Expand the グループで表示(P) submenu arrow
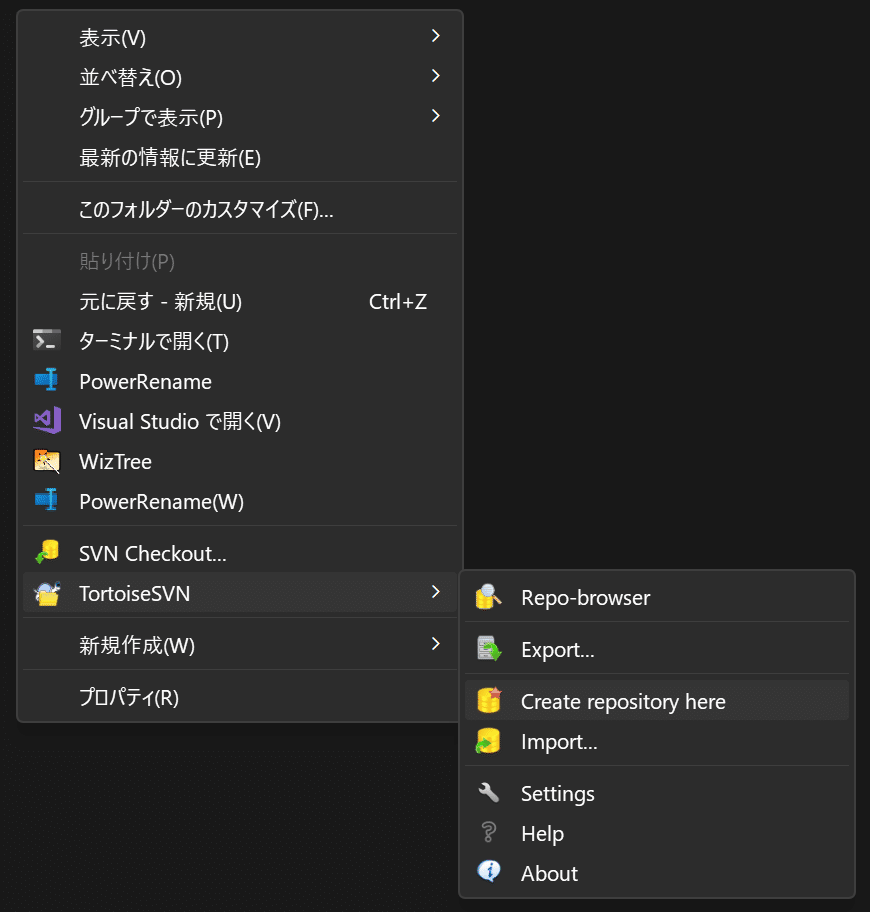 436,116
